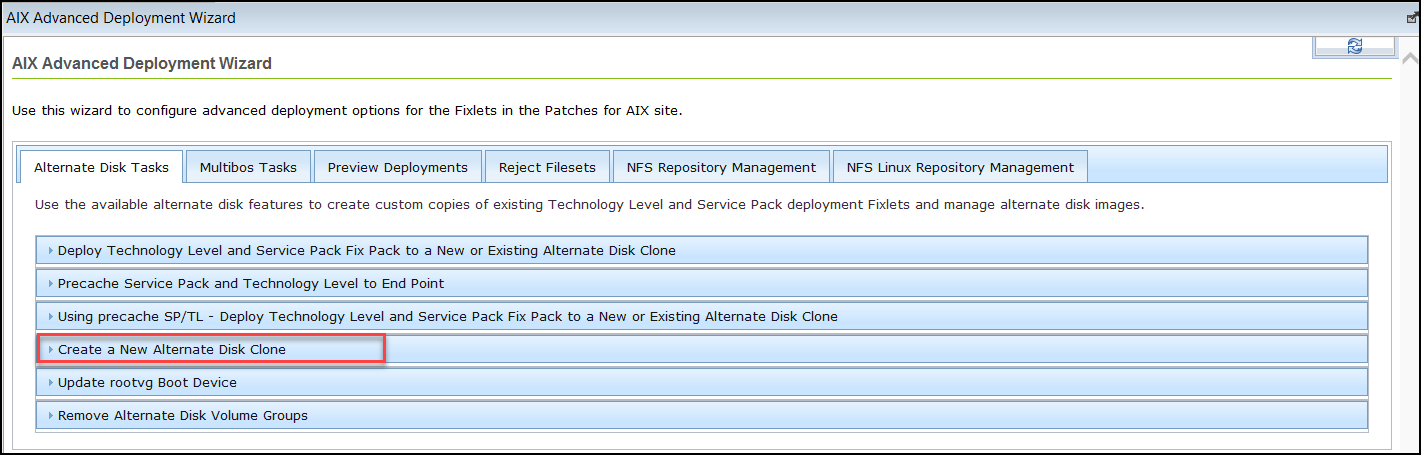Select the Alternate Disk Tasks tab
Screen dimensions: 1421x455
[101, 167]
